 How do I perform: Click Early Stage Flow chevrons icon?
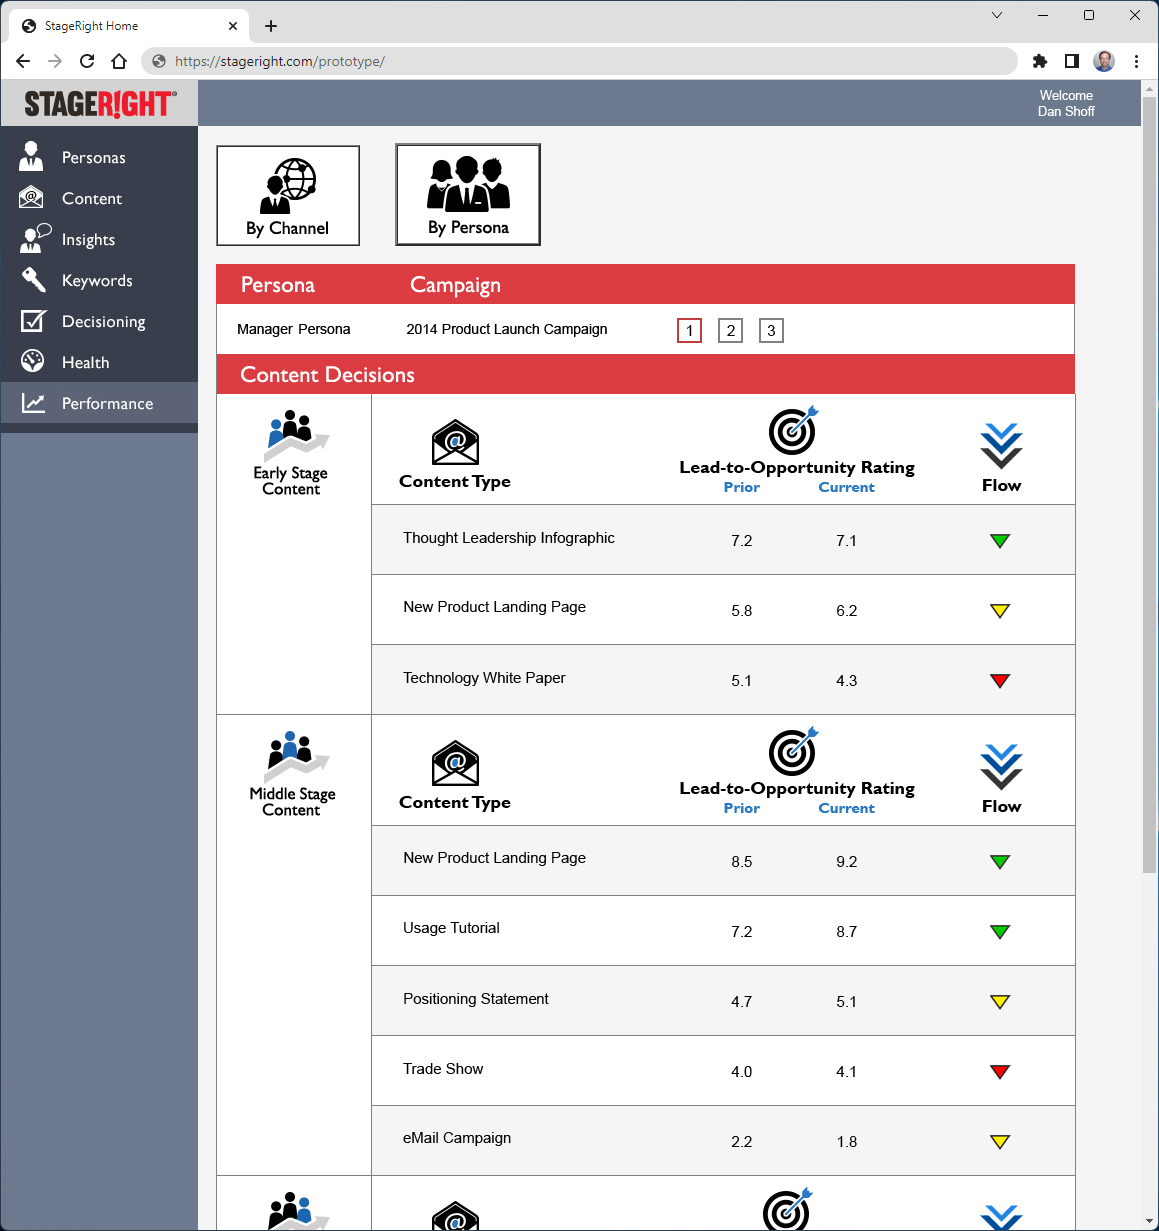coord(1001,446)
